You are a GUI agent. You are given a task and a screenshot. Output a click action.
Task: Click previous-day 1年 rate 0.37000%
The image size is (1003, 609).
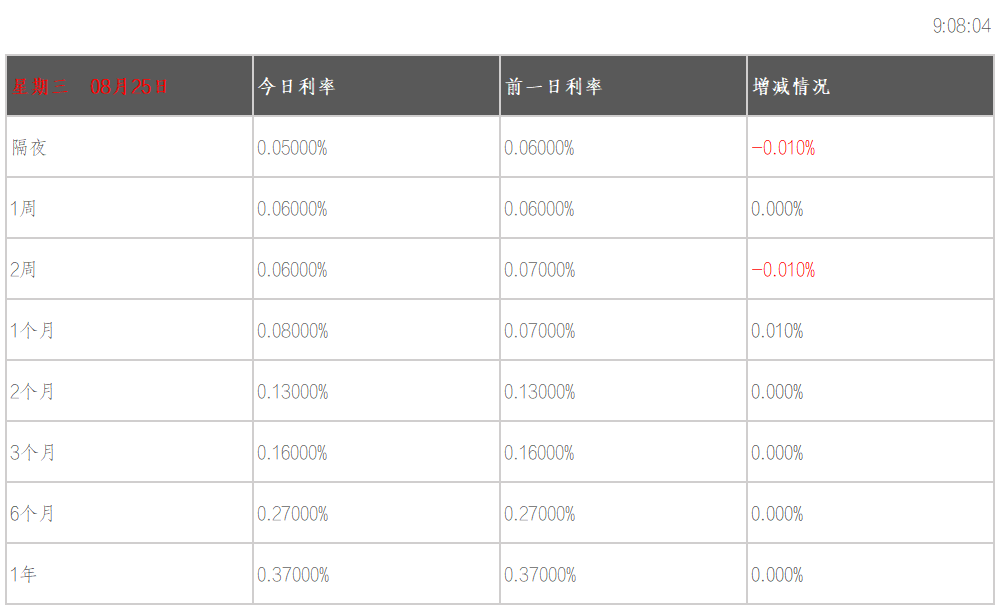tap(539, 575)
